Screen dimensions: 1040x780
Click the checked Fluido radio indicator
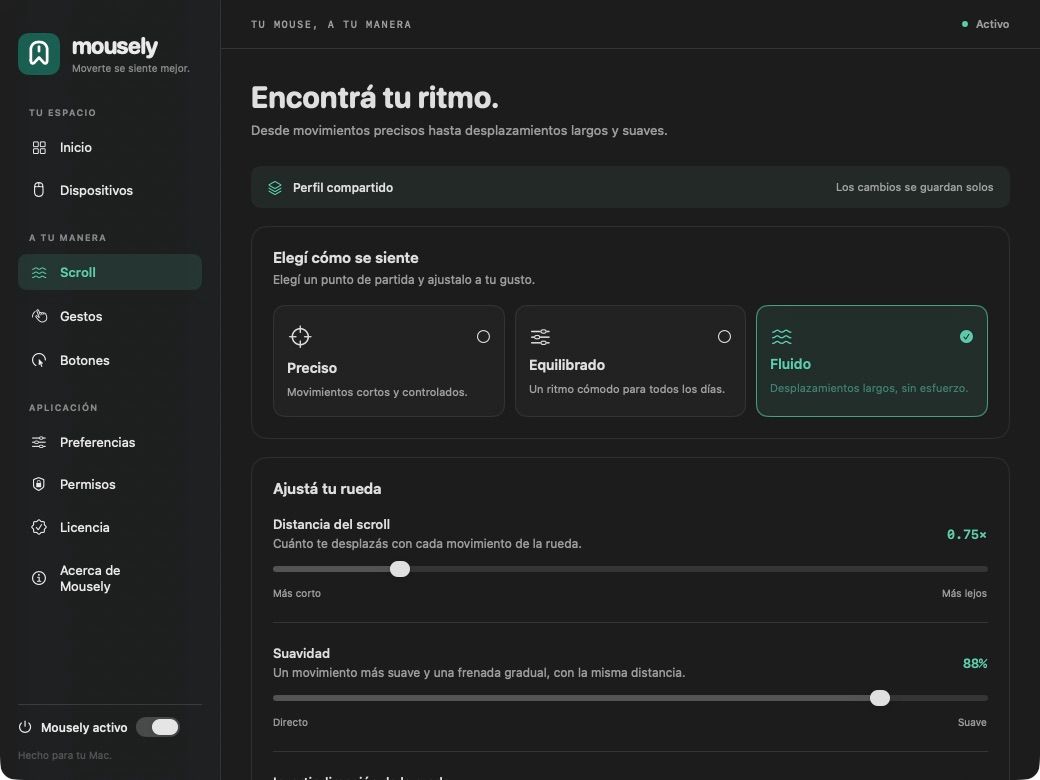[966, 336]
